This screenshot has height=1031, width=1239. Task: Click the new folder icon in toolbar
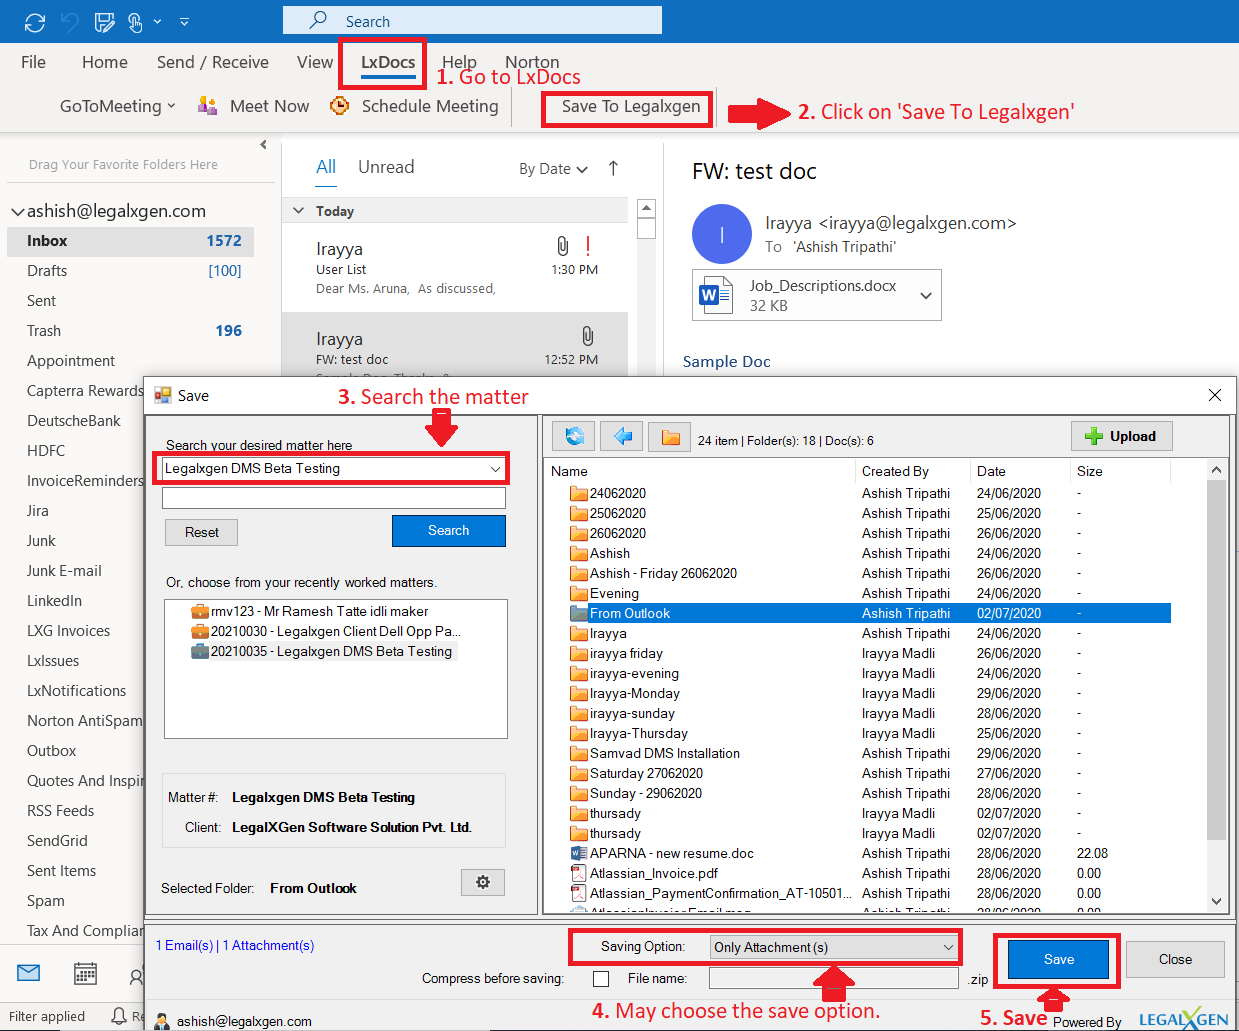pyautogui.click(x=670, y=437)
